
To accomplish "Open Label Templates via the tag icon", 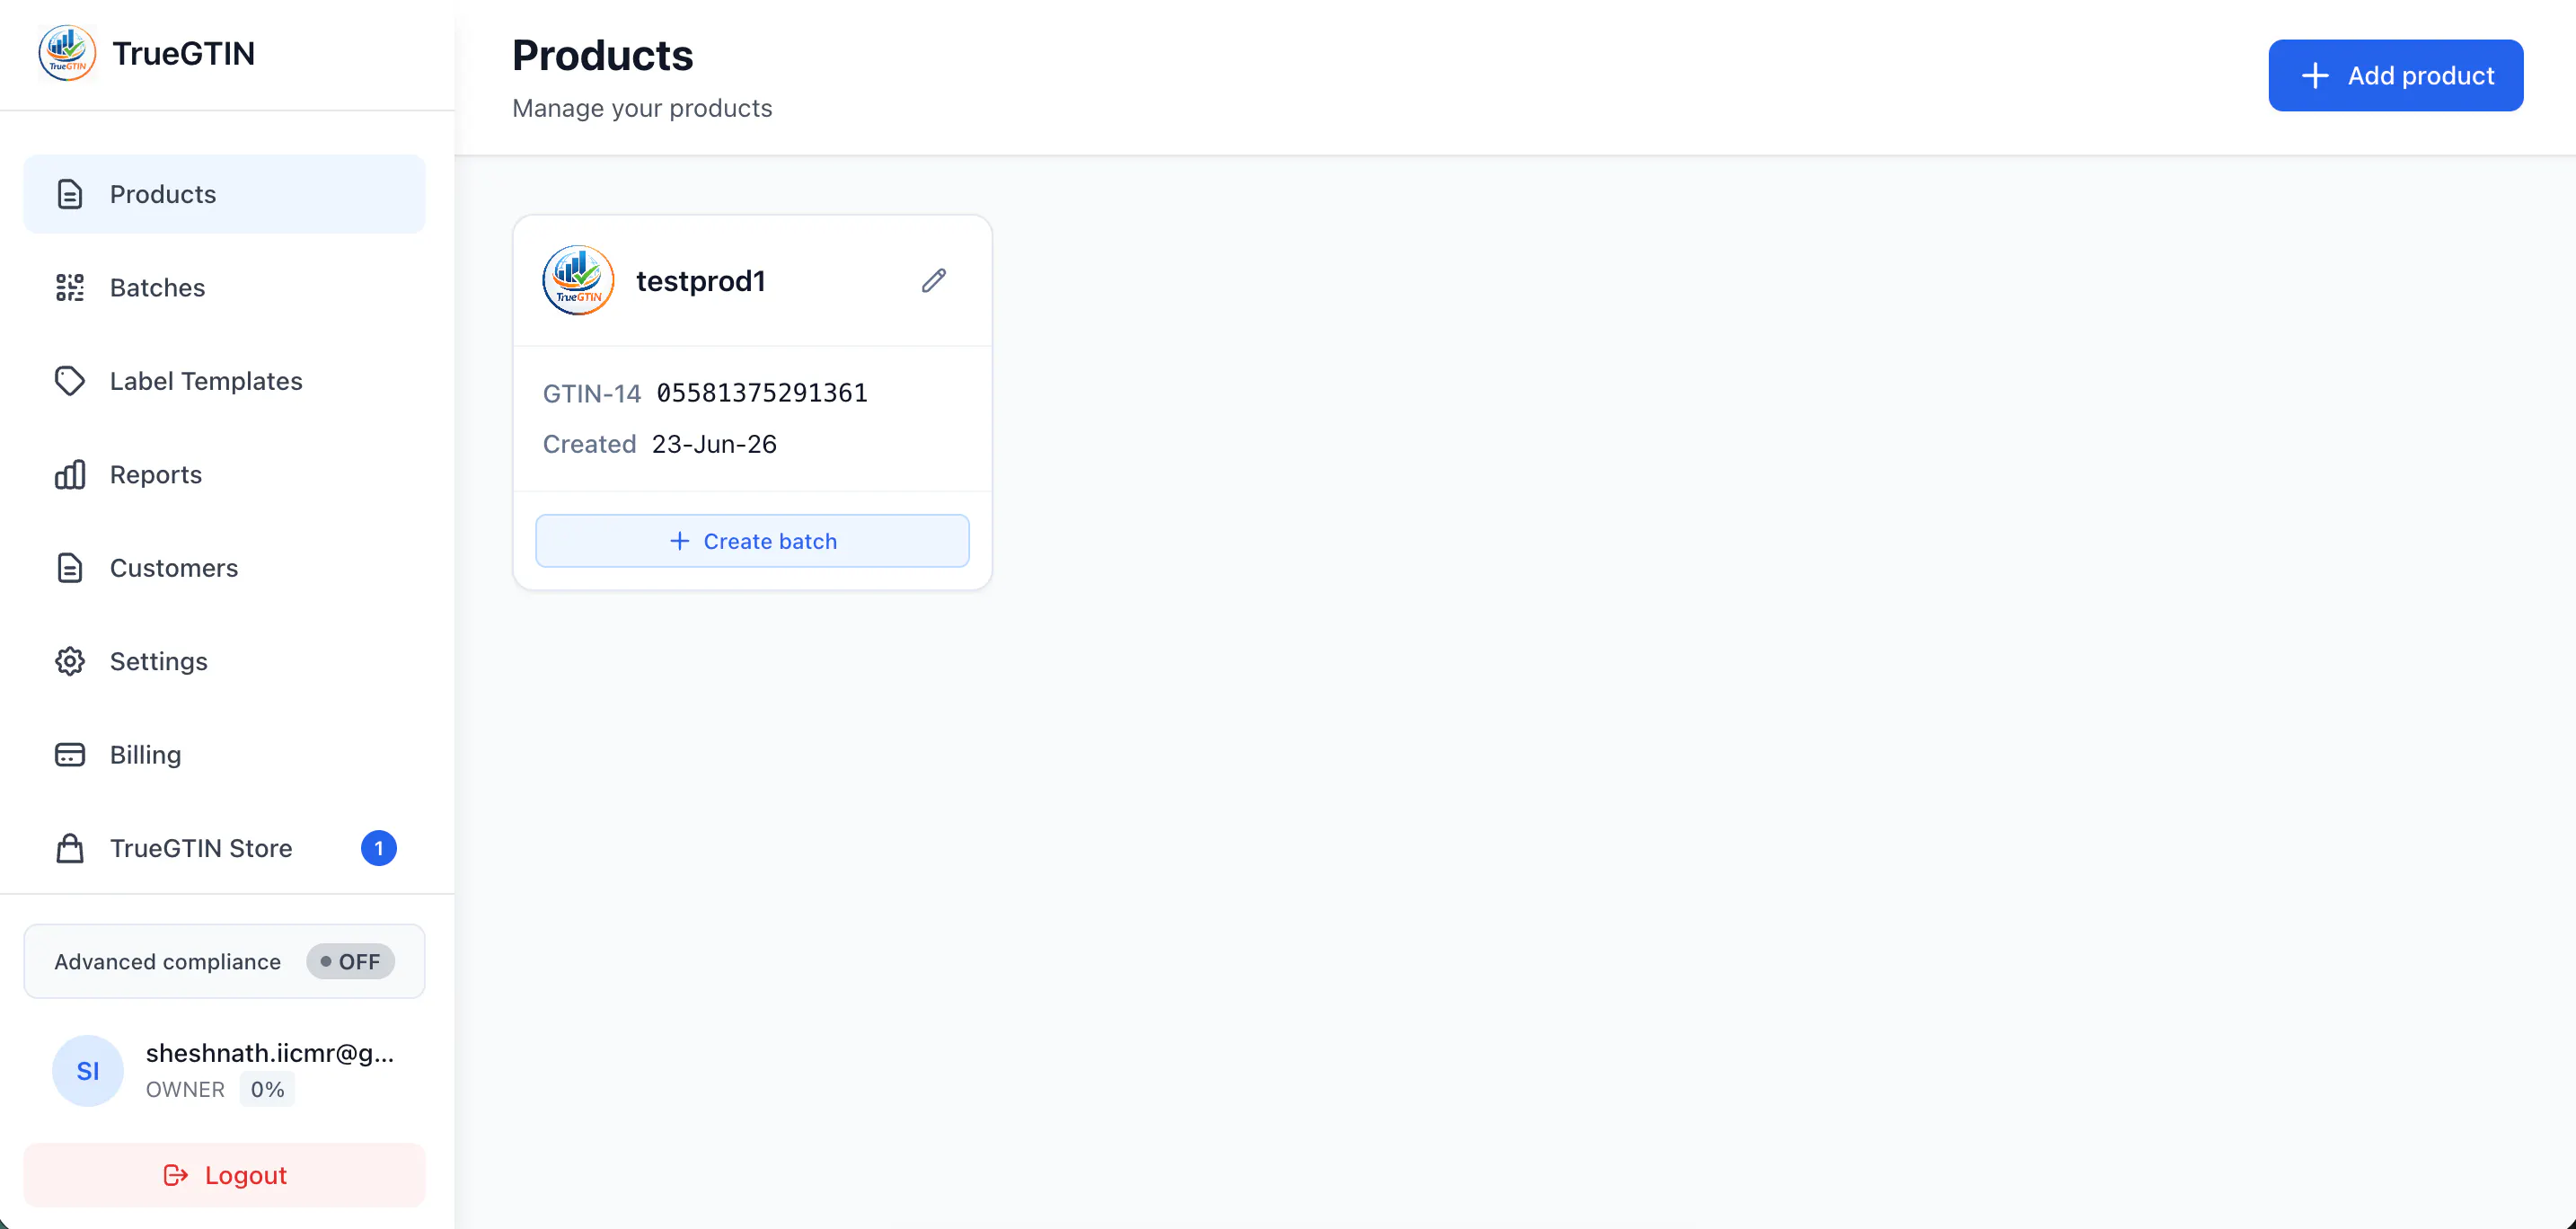I will point(70,381).
